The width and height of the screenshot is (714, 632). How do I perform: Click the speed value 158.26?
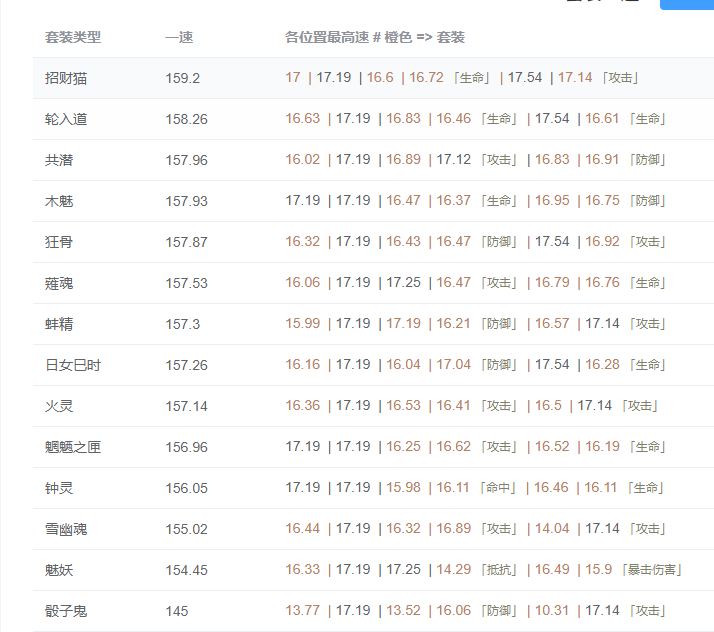tap(186, 119)
